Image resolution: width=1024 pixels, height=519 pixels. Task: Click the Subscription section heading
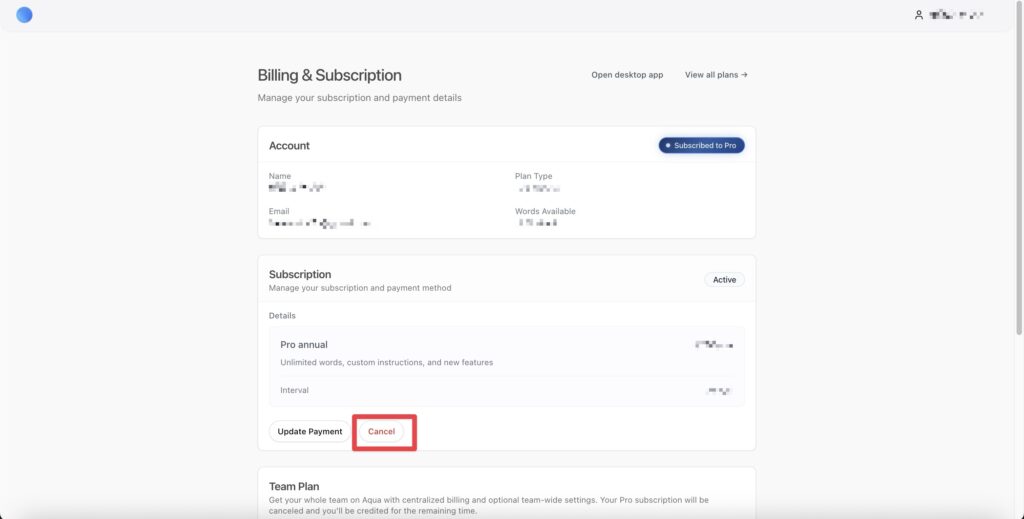[300, 274]
